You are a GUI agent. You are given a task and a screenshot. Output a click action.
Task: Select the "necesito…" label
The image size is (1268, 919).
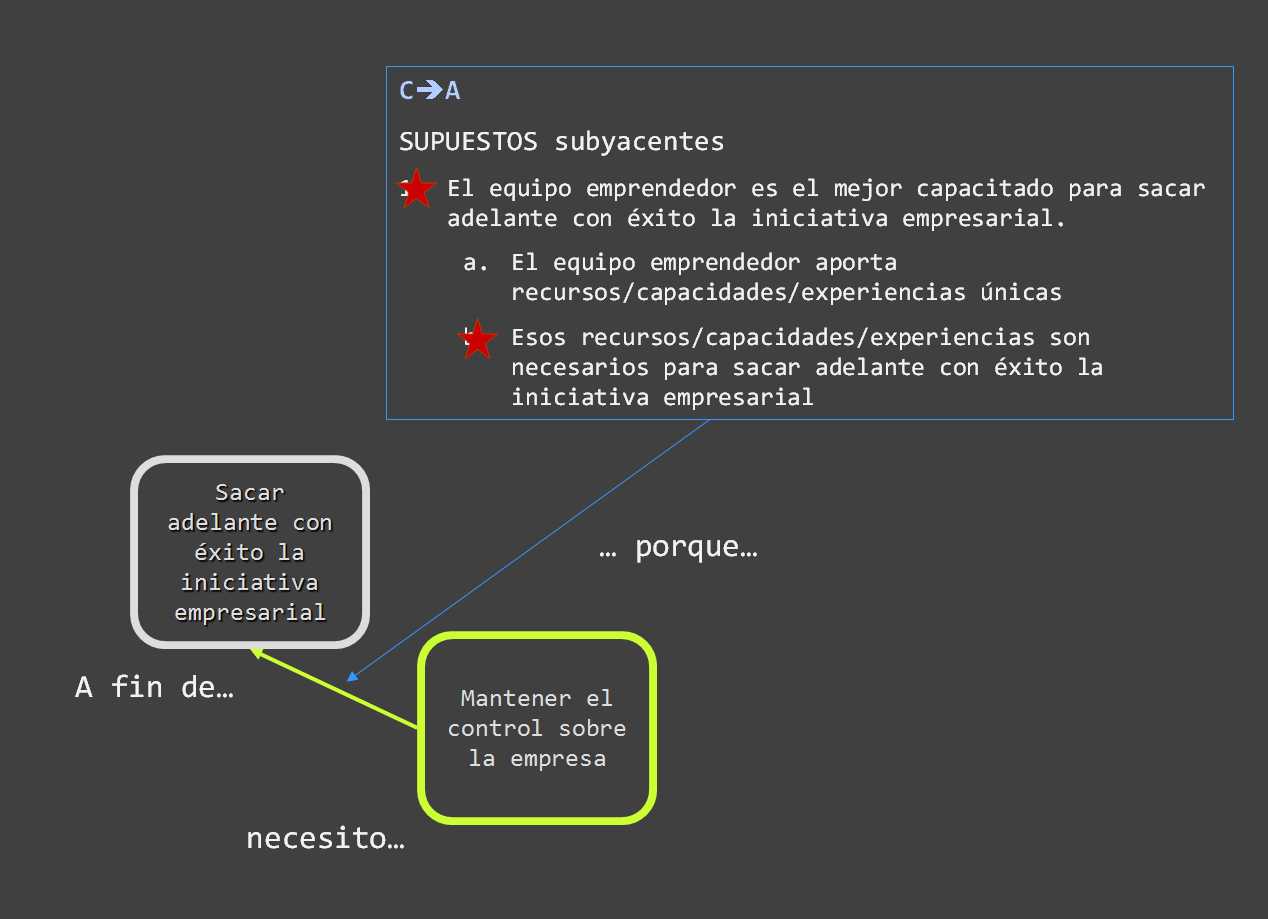325,838
